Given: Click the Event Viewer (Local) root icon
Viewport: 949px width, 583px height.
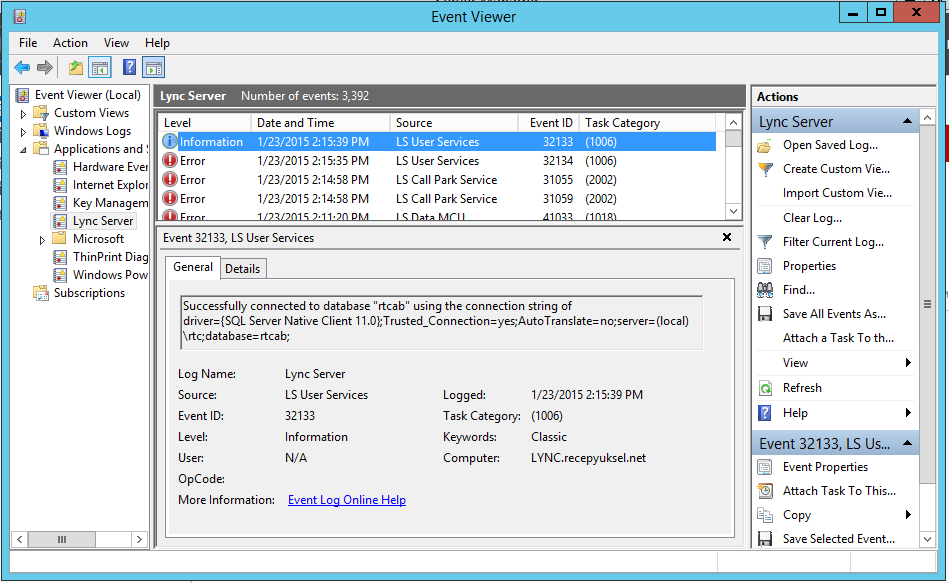Looking at the screenshot, I should (x=22, y=95).
